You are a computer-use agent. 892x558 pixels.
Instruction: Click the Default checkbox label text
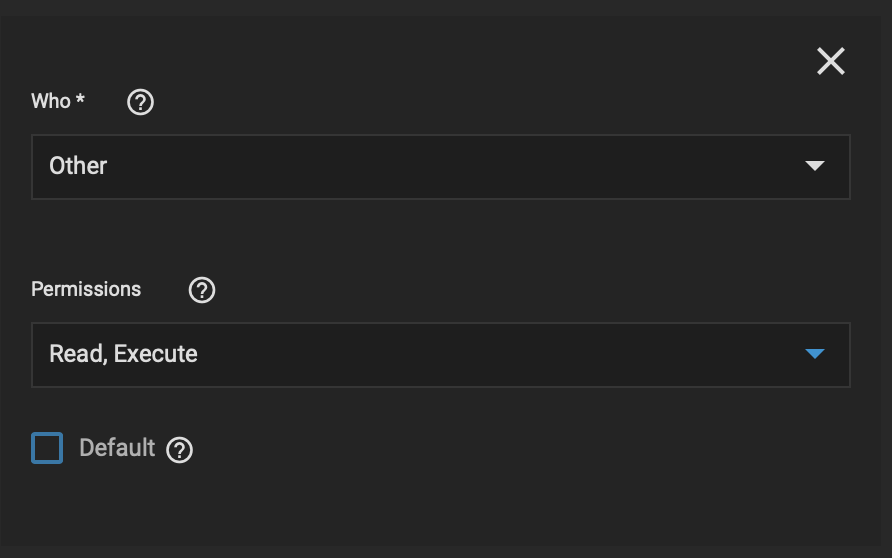pos(117,448)
